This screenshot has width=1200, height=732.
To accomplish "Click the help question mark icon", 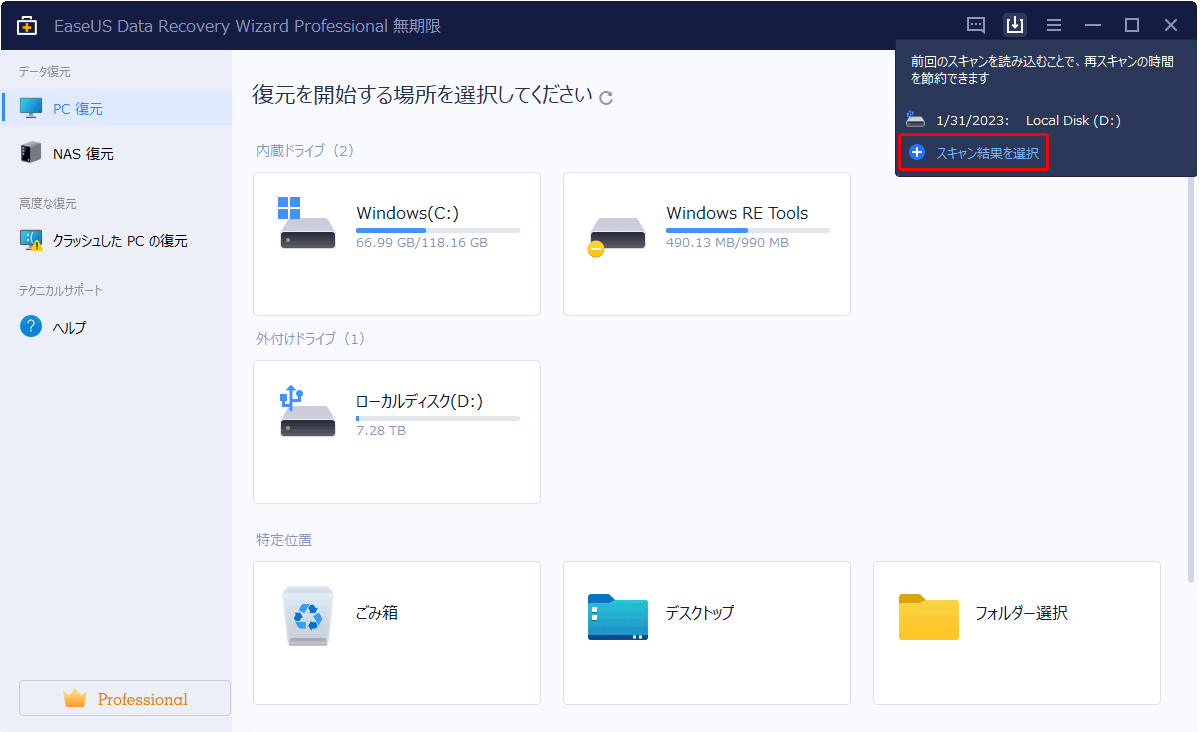I will click(x=31, y=327).
